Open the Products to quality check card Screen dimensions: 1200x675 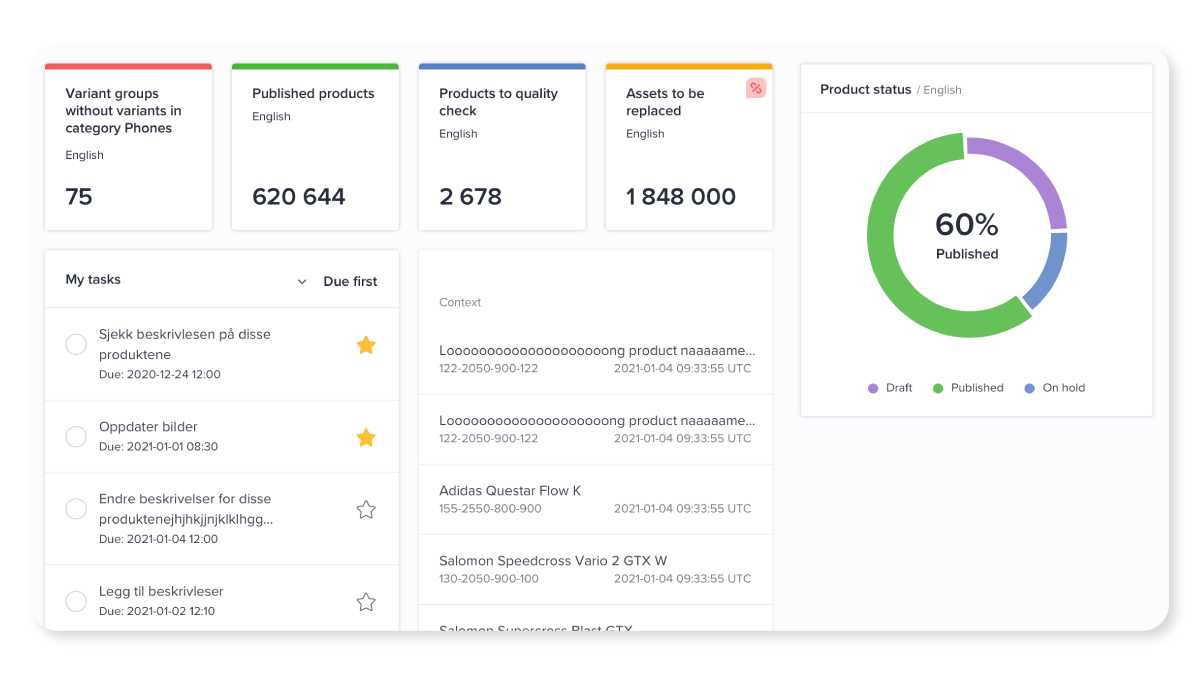(502, 148)
